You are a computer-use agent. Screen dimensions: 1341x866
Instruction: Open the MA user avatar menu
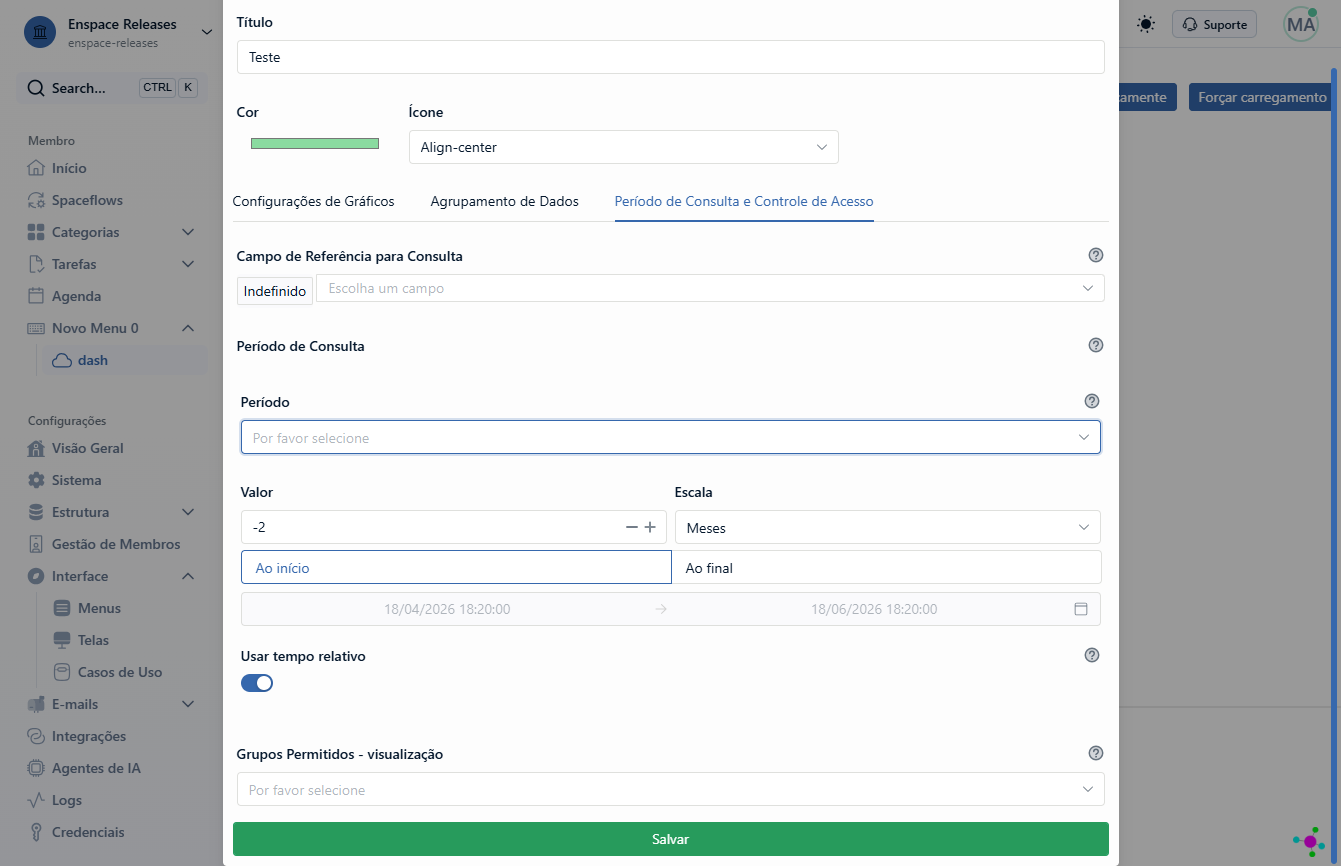click(x=1301, y=25)
